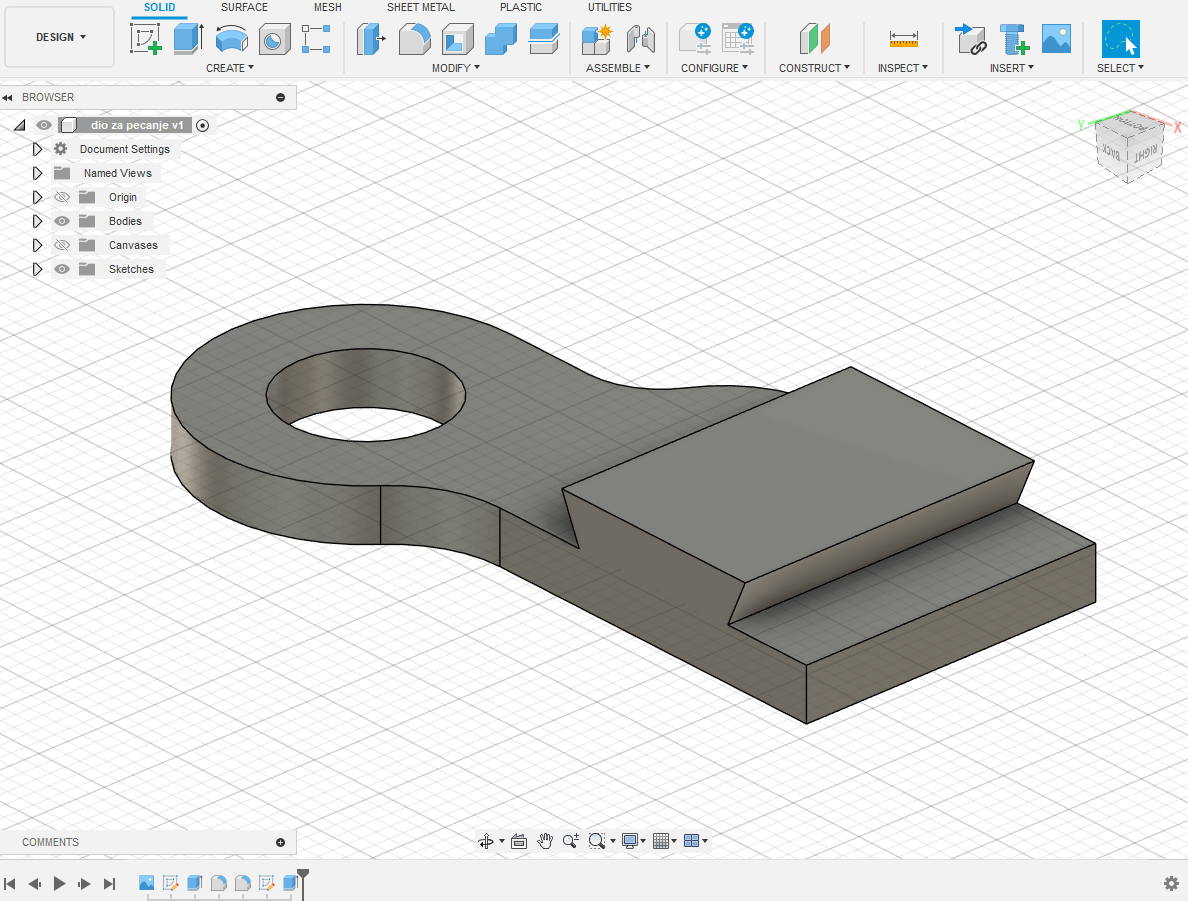
Task: Click the Configuration Table icon
Action: point(738,39)
